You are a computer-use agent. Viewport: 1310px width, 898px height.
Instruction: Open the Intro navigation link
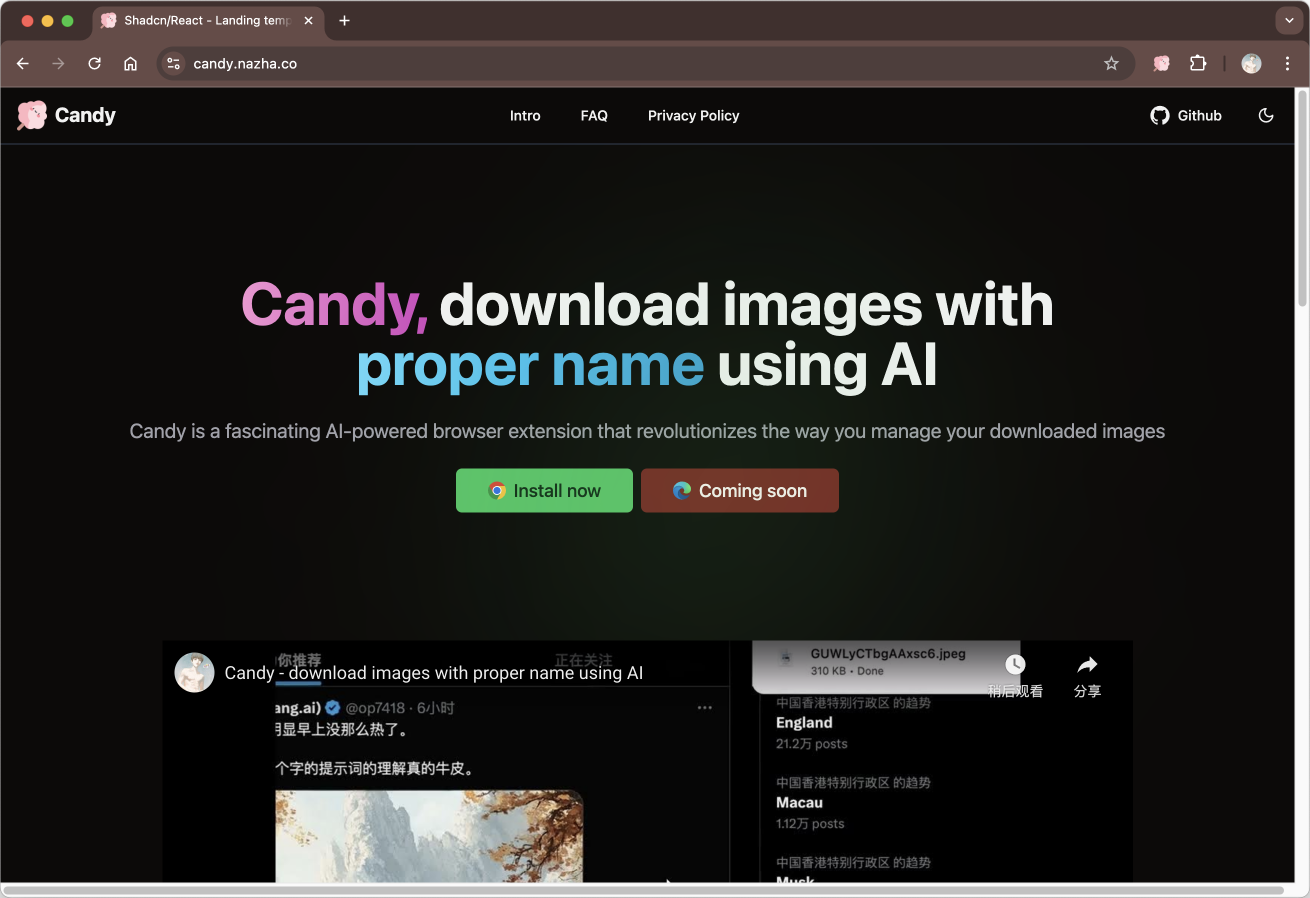click(x=525, y=116)
